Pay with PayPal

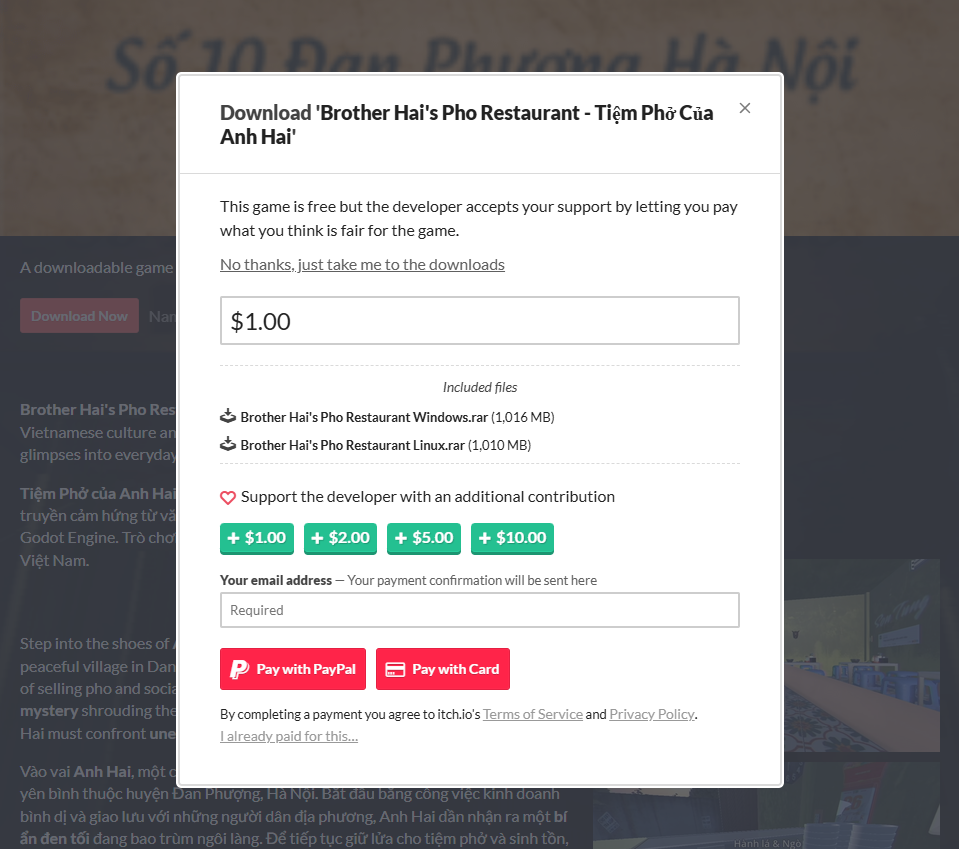tap(293, 669)
